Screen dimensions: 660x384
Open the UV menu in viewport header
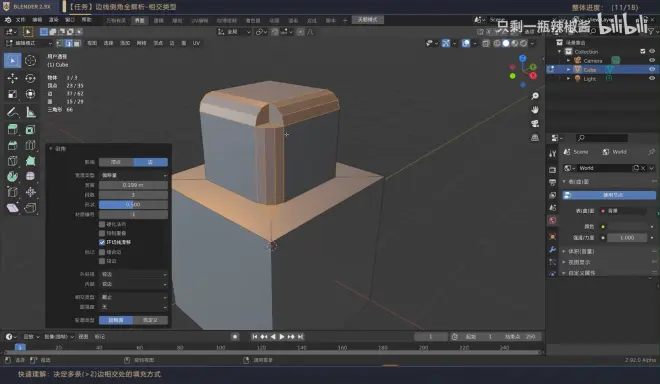pyautogui.click(x=196, y=43)
